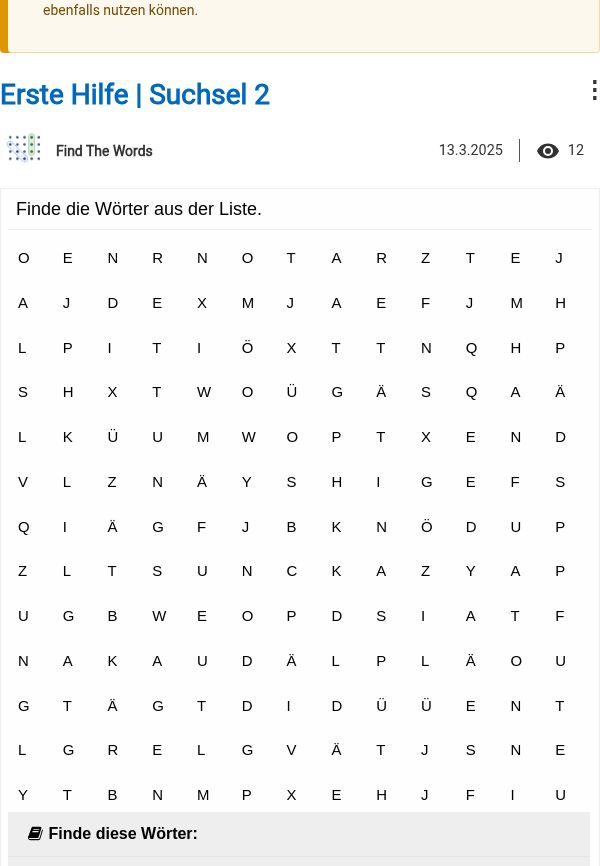The height and width of the screenshot is (866, 600).
Task: Click the view count number 12
Action: pyautogui.click(x=576, y=150)
